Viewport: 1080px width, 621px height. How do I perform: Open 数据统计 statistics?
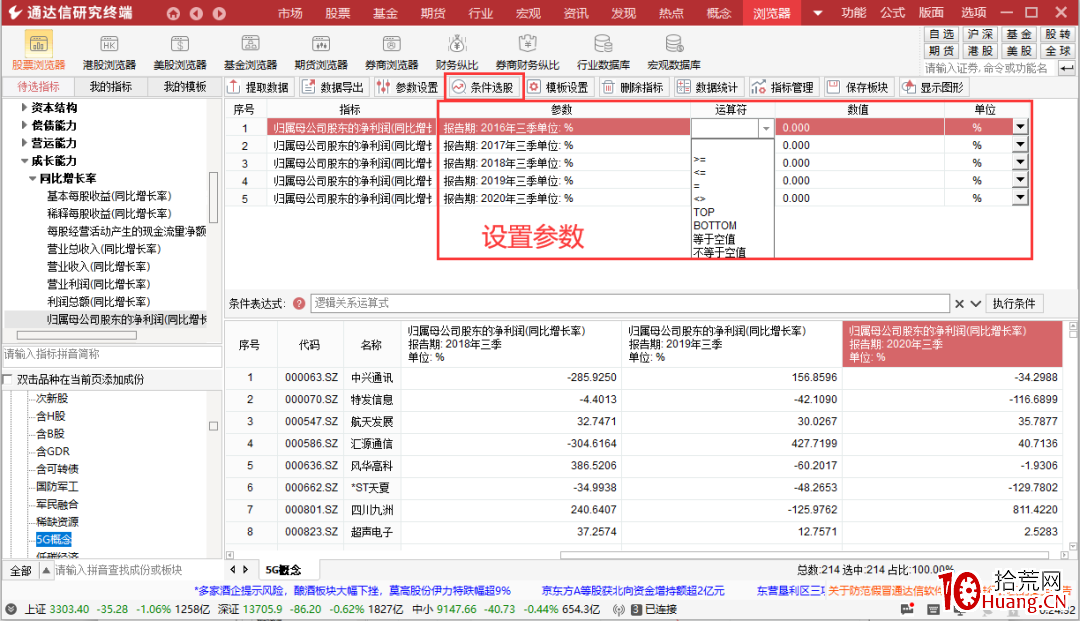(x=708, y=87)
